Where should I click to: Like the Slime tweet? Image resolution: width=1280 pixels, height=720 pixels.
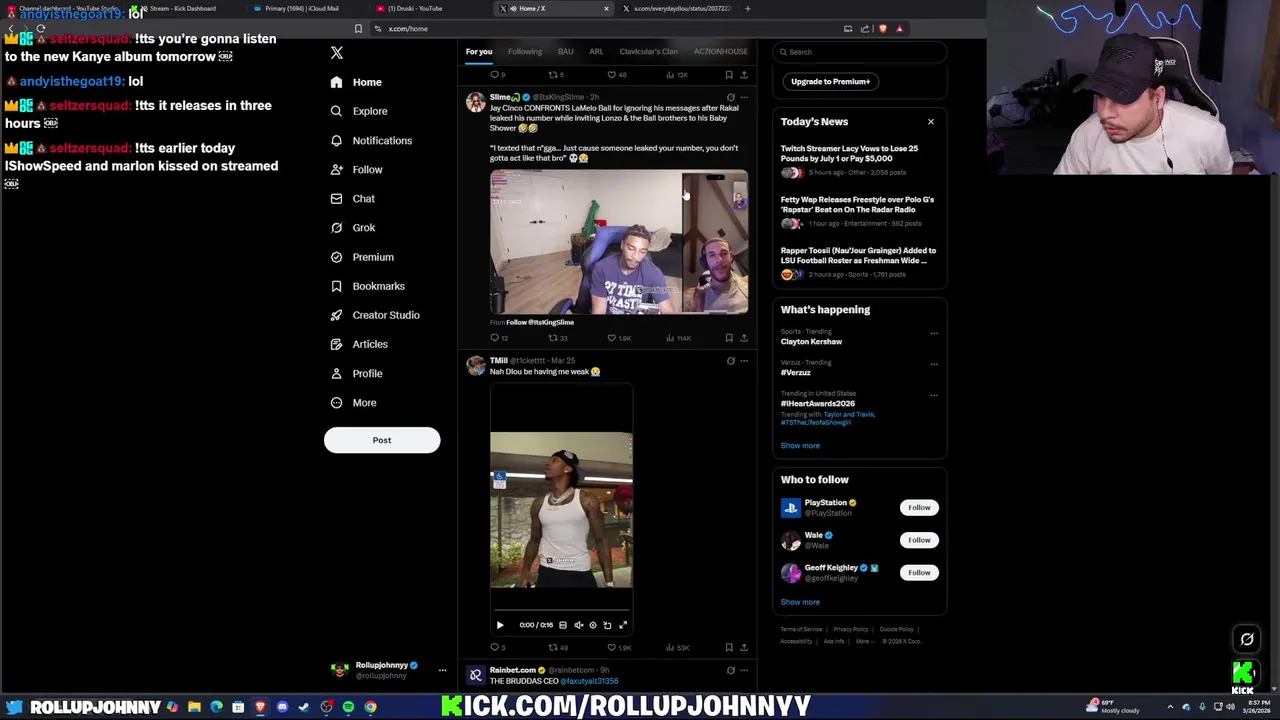619,338
